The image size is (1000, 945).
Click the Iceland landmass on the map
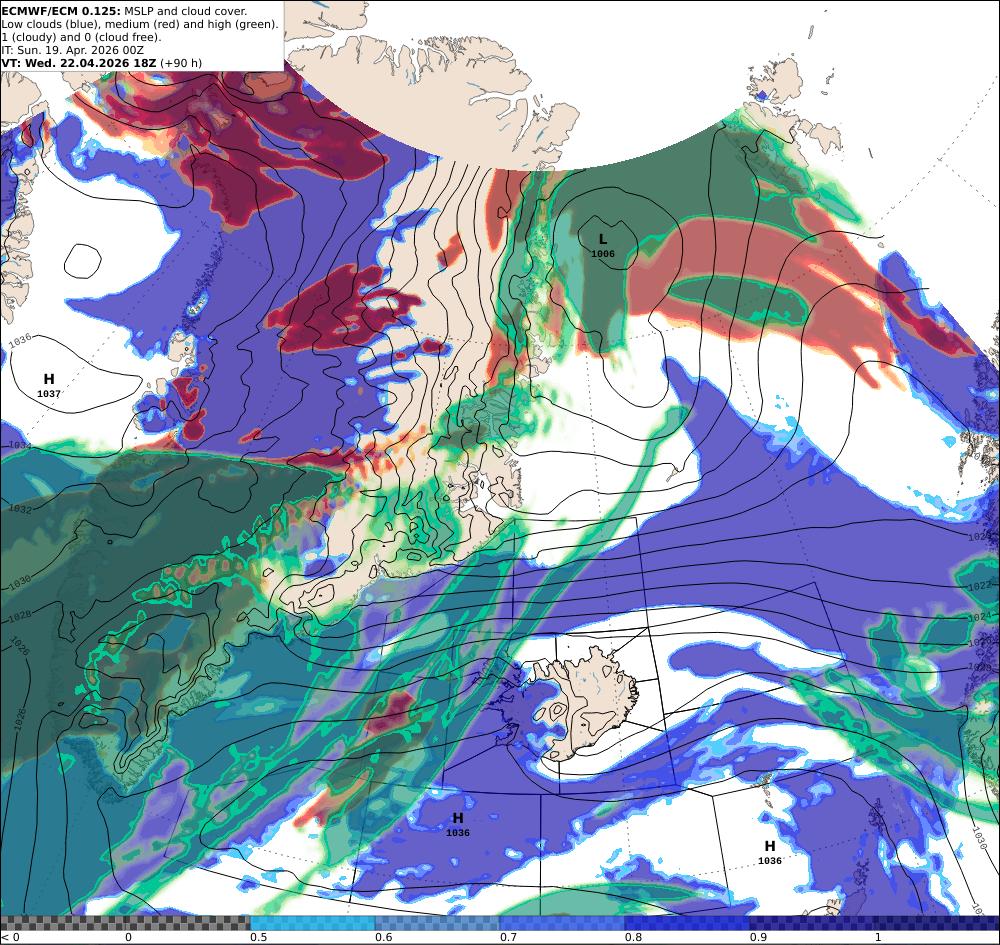click(x=590, y=698)
